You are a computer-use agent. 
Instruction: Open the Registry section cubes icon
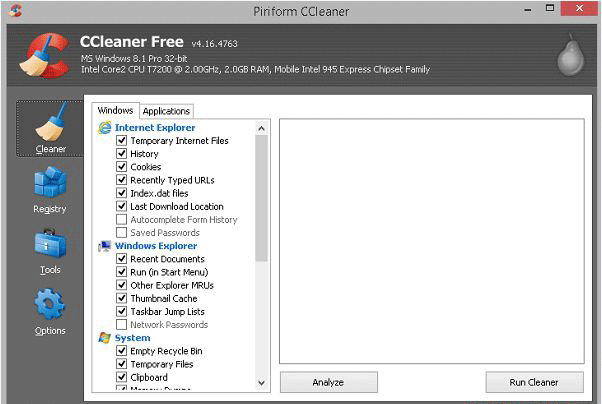point(50,183)
